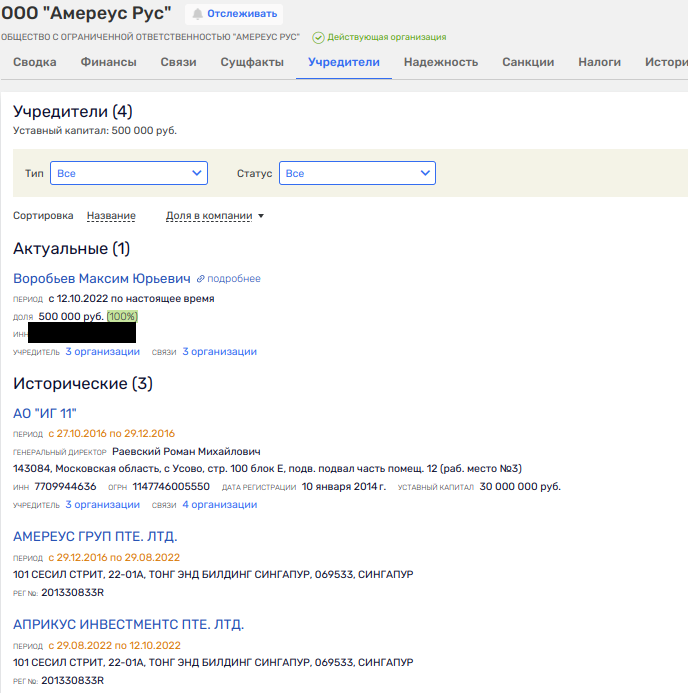Click period с 27.10.2016 по 29.12.2016
This screenshot has width=688, height=693.
pos(111,433)
